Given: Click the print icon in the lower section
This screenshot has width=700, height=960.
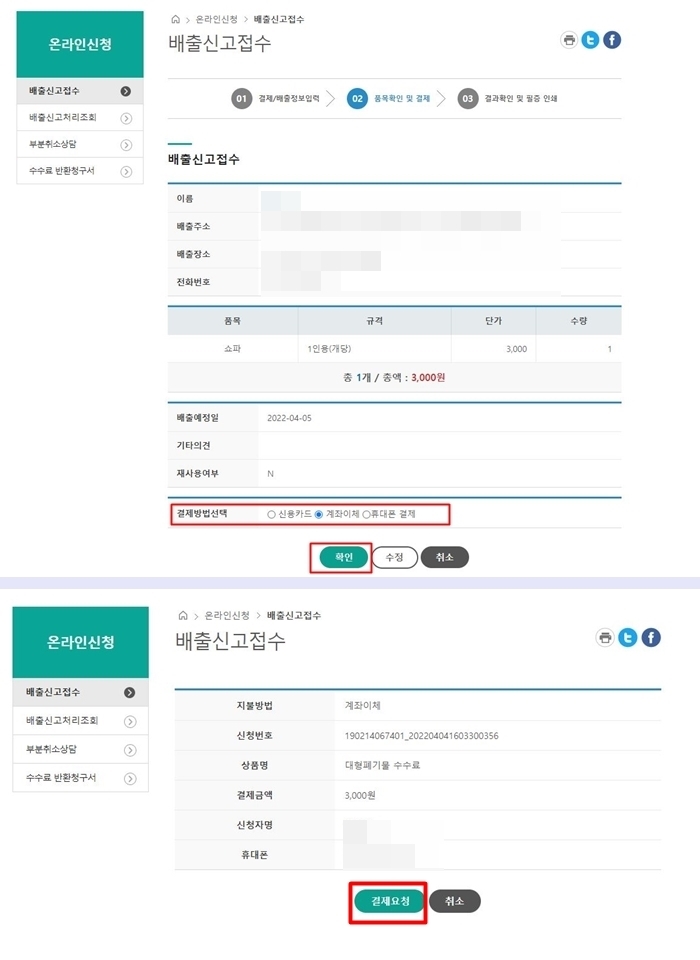Looking at the screenshot, I should coord(605,637).
